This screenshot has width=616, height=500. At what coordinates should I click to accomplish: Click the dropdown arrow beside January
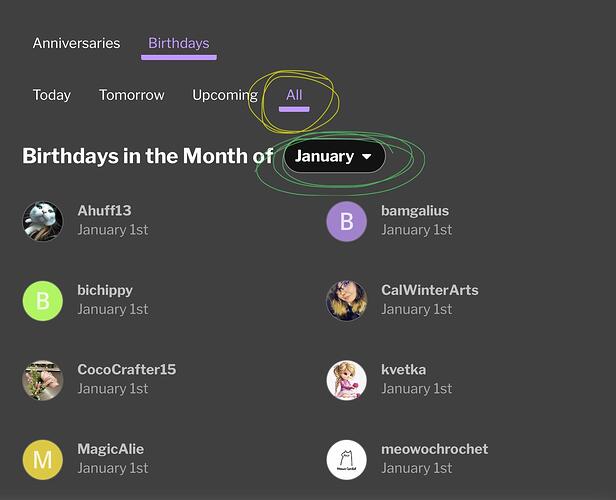click(x=367, y=157)
